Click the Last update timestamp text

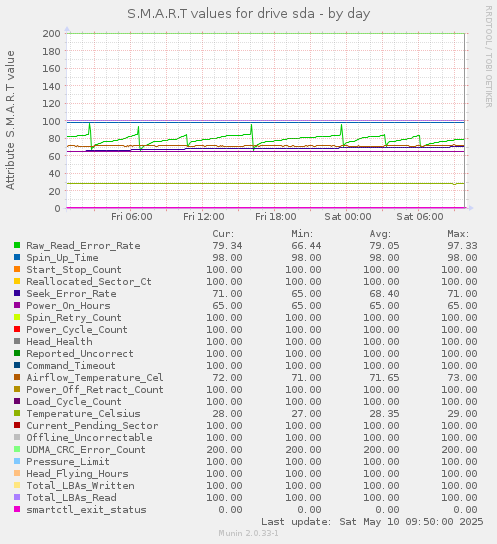[x=372, y=521]
